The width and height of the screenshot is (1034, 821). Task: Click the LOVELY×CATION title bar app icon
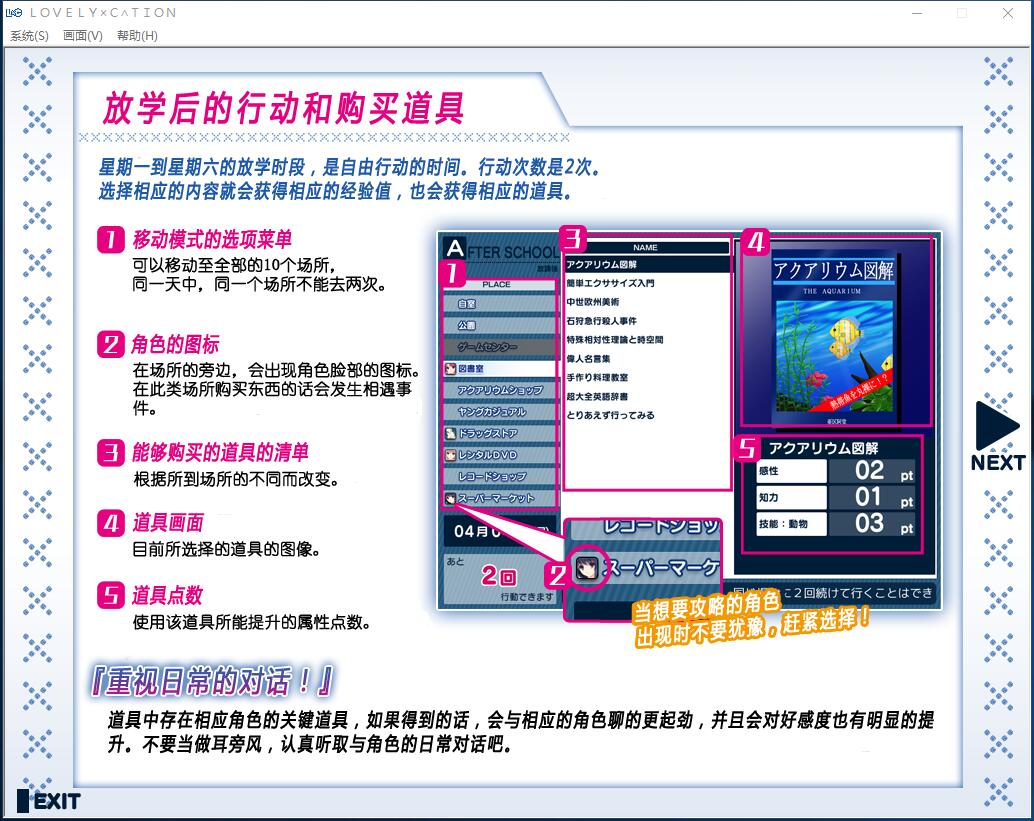tap(14, 13)
